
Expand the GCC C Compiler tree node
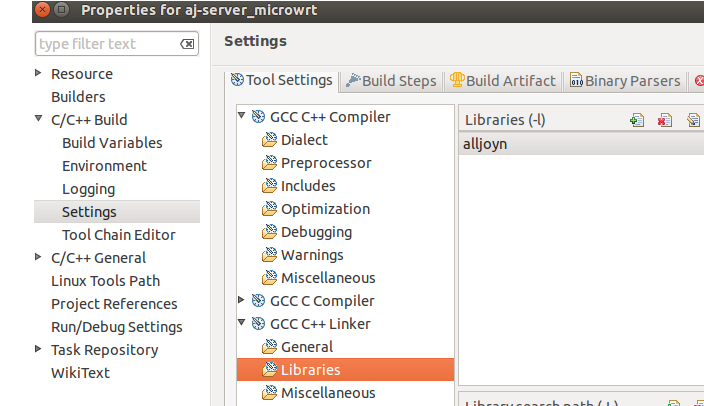(x=241, y=300)
